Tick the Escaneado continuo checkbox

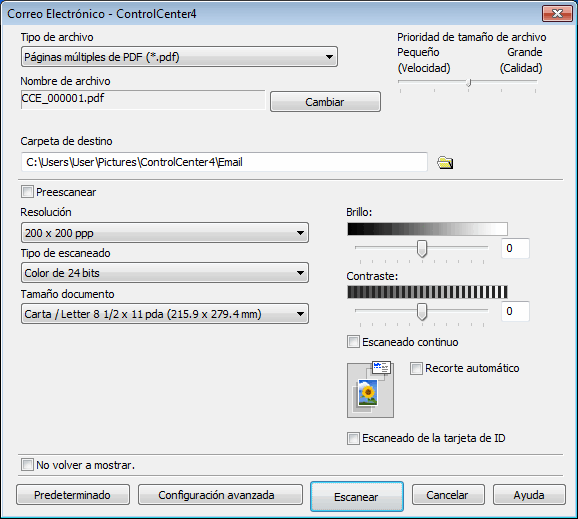353,342
